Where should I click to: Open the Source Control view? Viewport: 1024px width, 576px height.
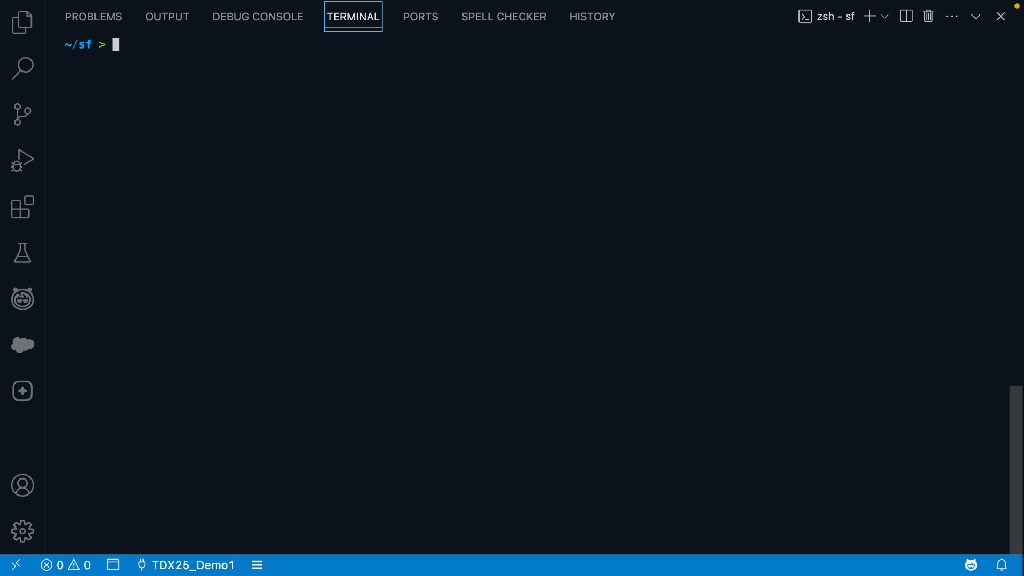pos(22,114)
